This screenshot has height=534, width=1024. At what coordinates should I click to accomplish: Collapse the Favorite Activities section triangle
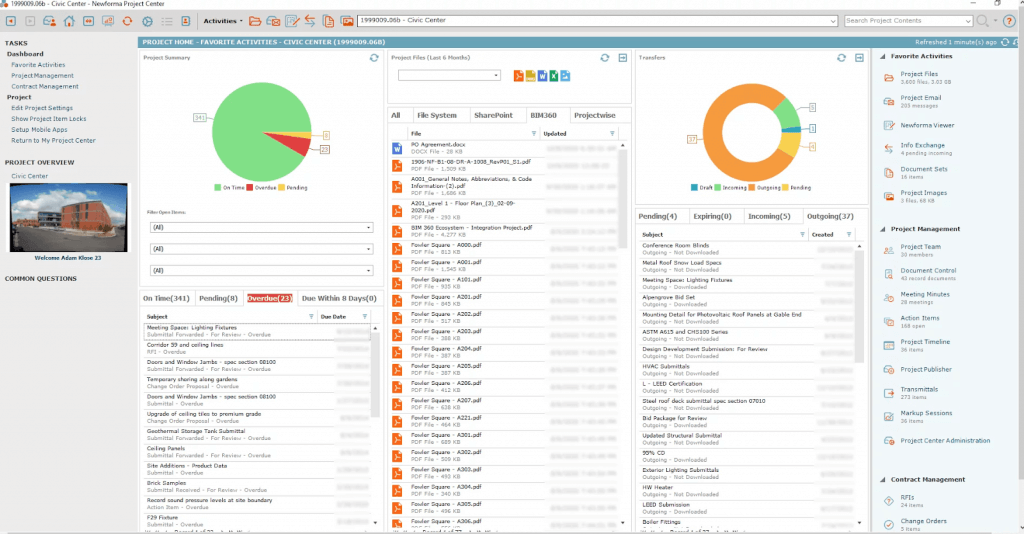click(x=883, y=57)
